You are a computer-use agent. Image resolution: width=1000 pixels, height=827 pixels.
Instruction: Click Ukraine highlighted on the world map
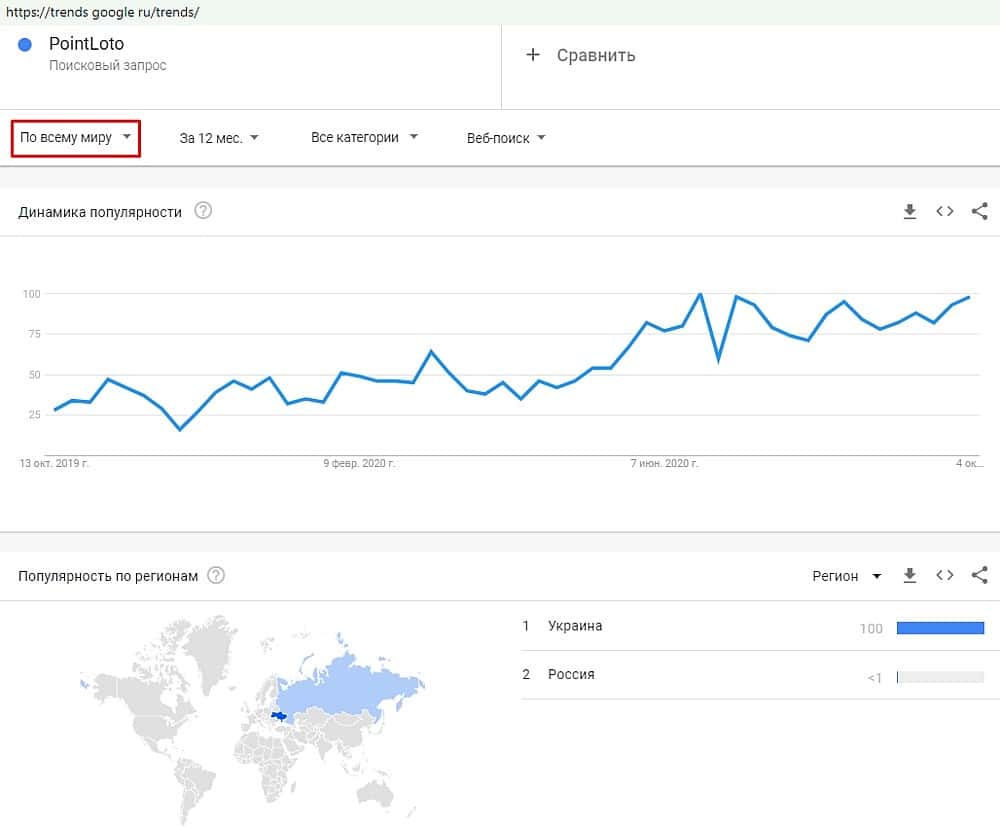[x=281, y=716]
